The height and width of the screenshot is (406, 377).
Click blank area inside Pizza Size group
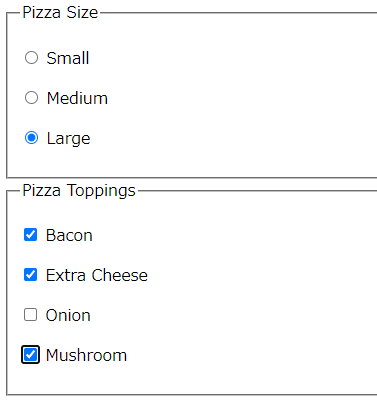pyautogui.click(x=233, y=97)
